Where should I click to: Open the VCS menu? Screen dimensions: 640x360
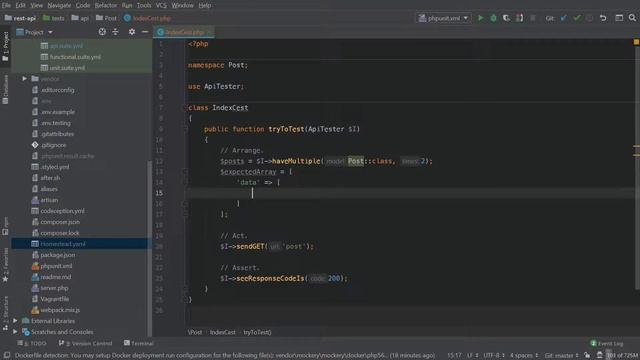161,5
